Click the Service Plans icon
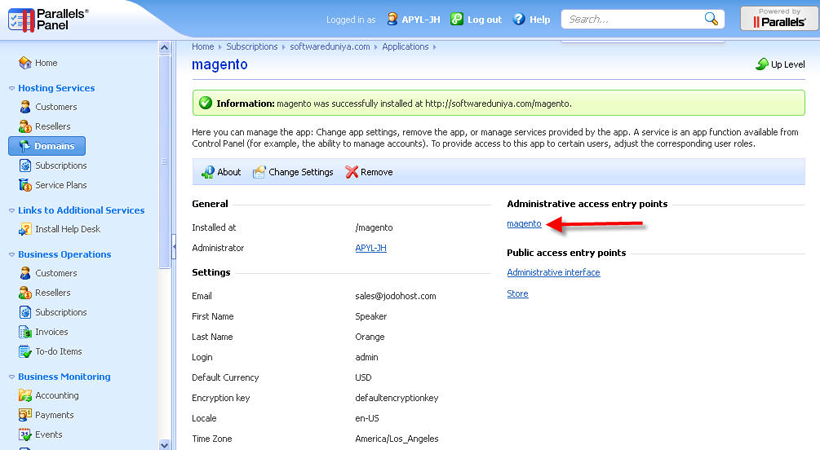Image resolution: width=820 pixels, height=450 pixels. pyautogui.click(x=25, y=185)
